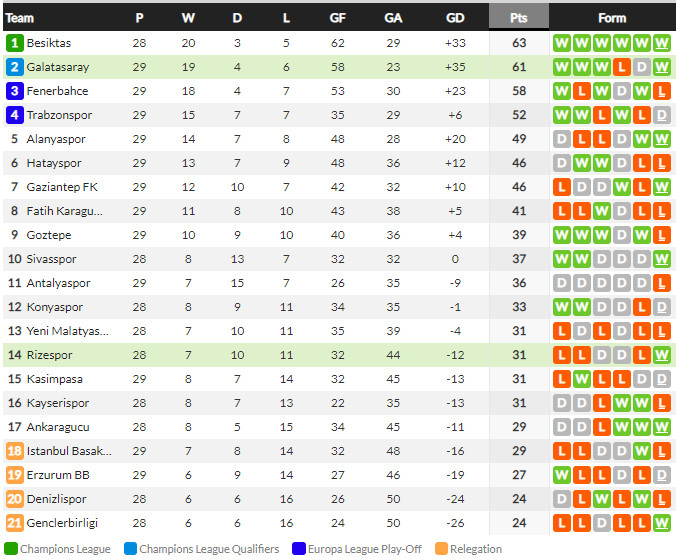Viewport: 676px width, 560px height.
Task: Click Galatasaray's blue position 2 badge
Action: tap(14, 67)
